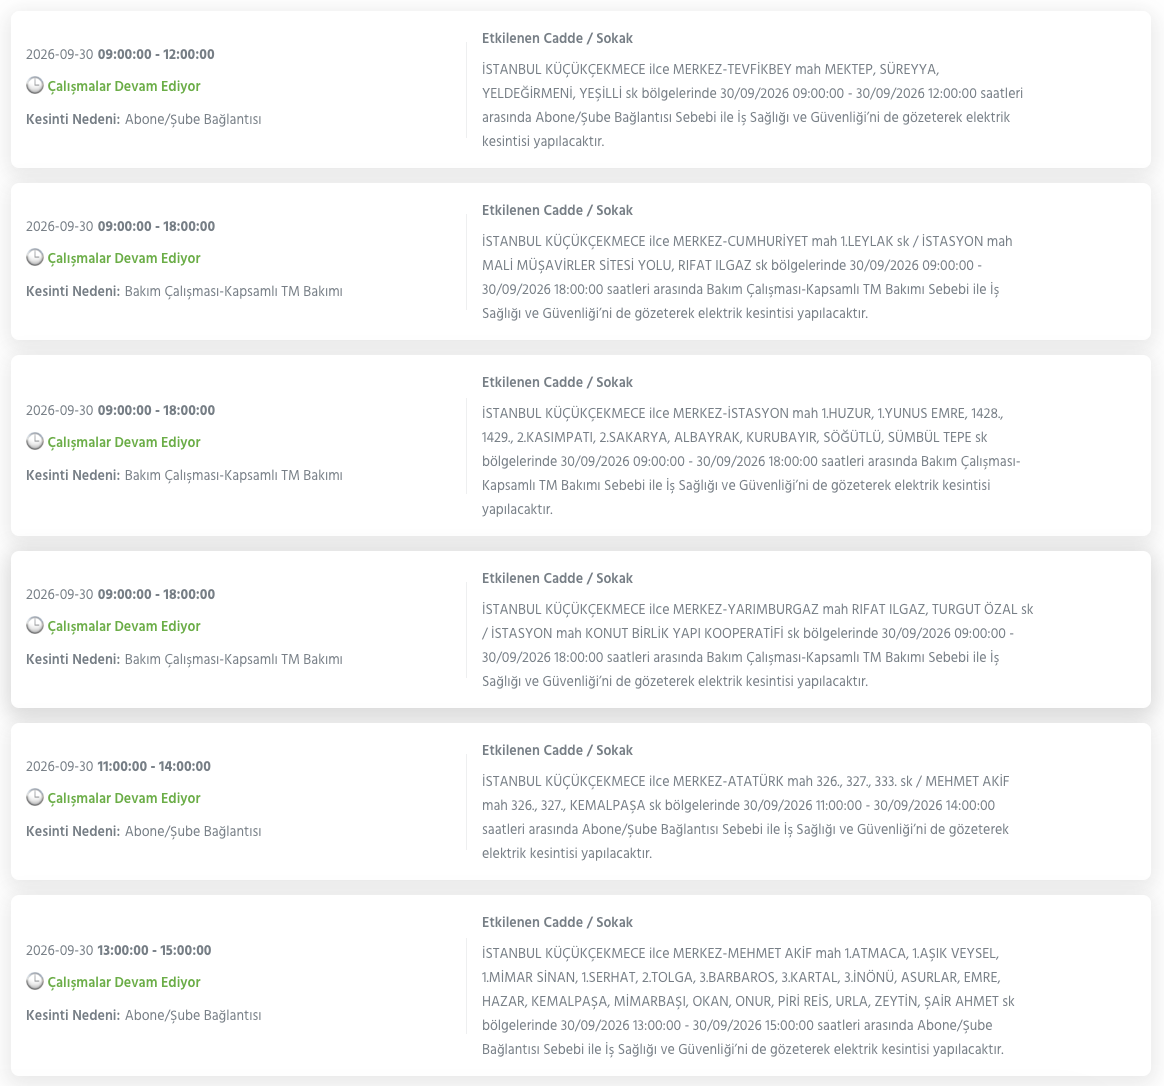Image resolution: width=1164 pixels, height=1086 pixels.
Task: Select 'Çalışmalar Devam Ediyor' status in TEVFİKBEY card
Action: point(124,86)
